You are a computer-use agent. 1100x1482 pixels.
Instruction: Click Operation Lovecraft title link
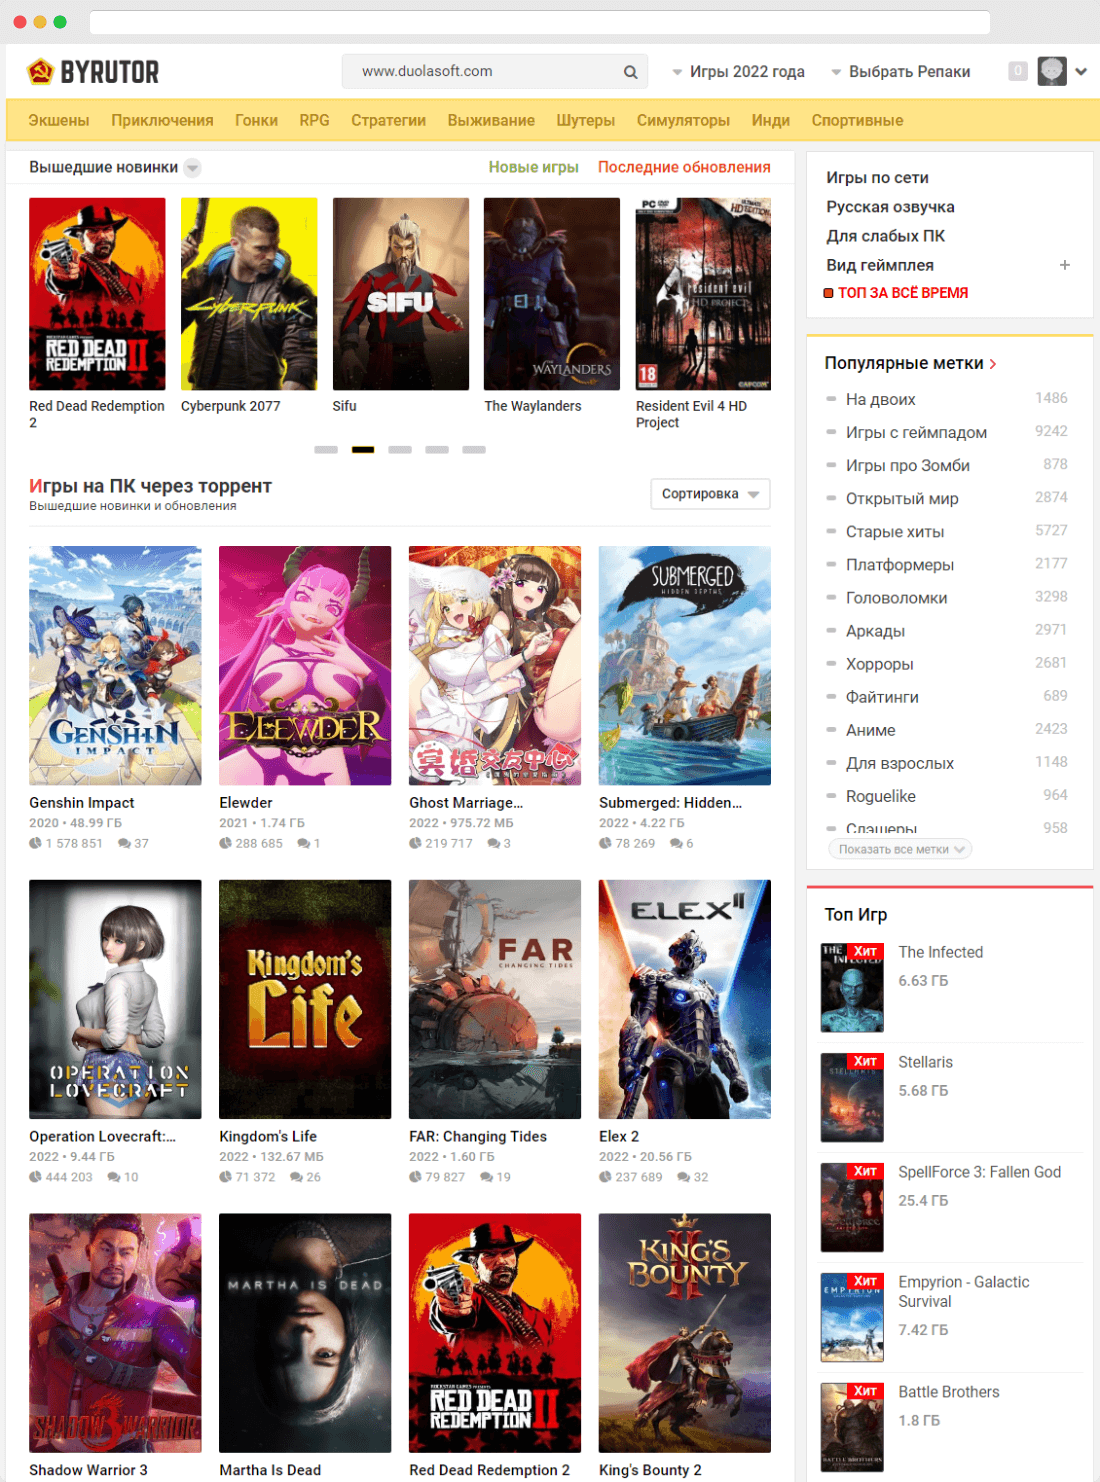tap(102, 1137)
